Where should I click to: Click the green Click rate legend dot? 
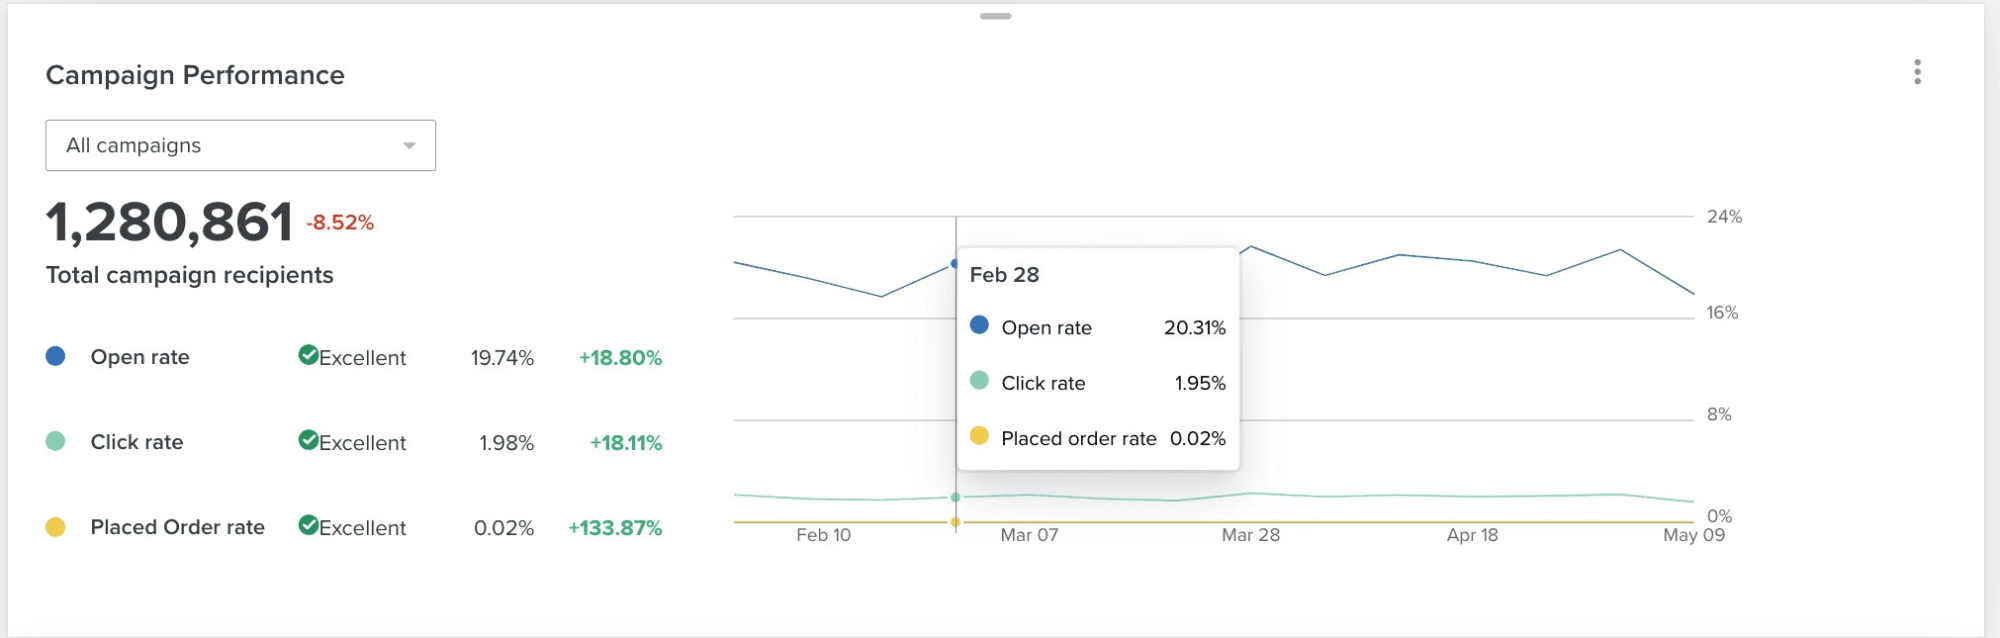tap(56, 441)
